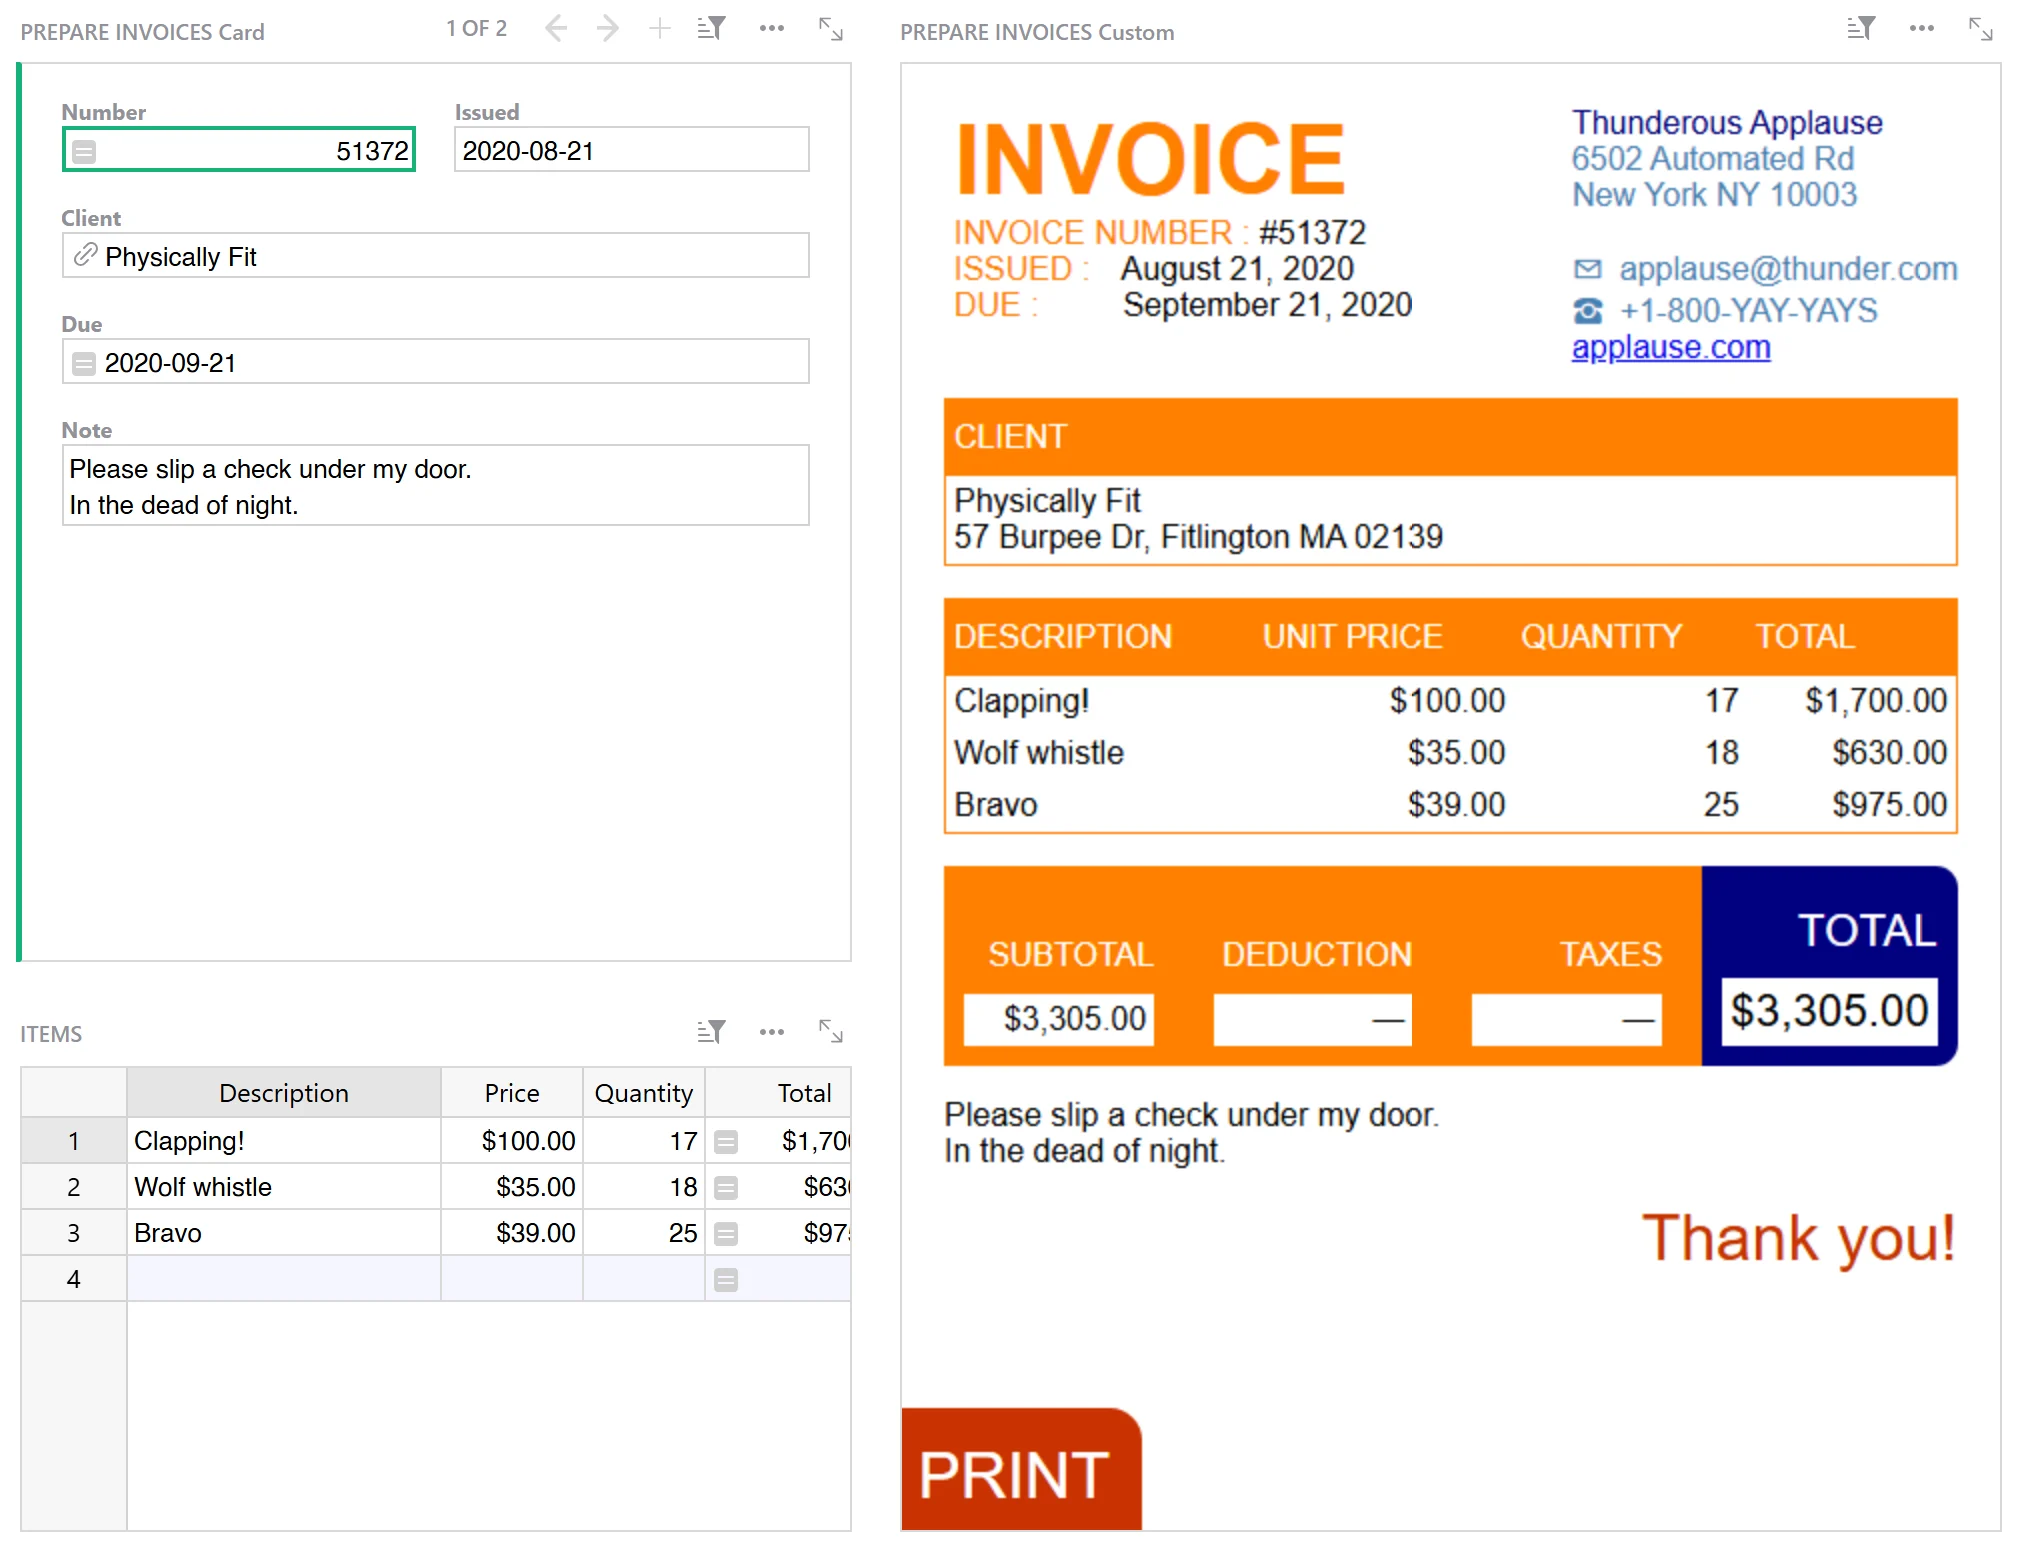The width and height of the screenshot is (2020, 1560).
Task: Open sort and filter for PREPARE INVOICES Card
Action: coord(711,28)
